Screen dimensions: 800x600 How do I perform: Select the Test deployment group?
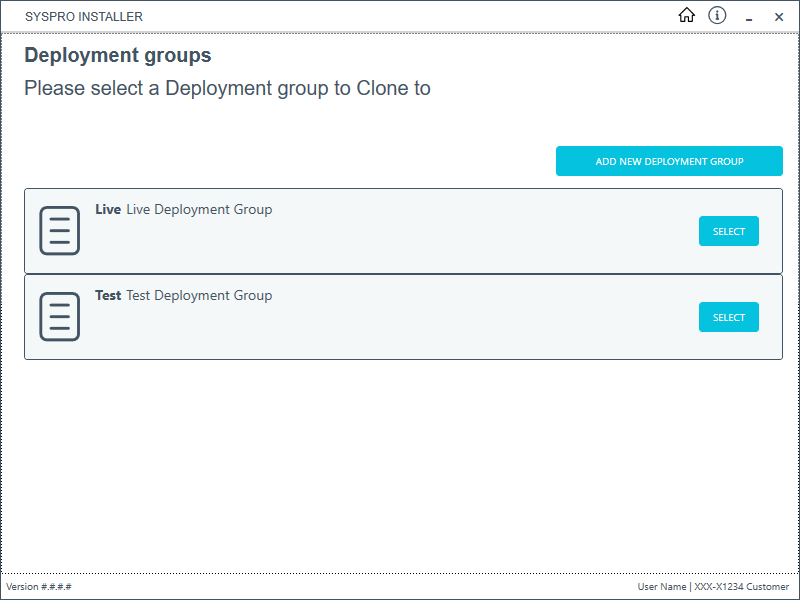tap(728, 317)
